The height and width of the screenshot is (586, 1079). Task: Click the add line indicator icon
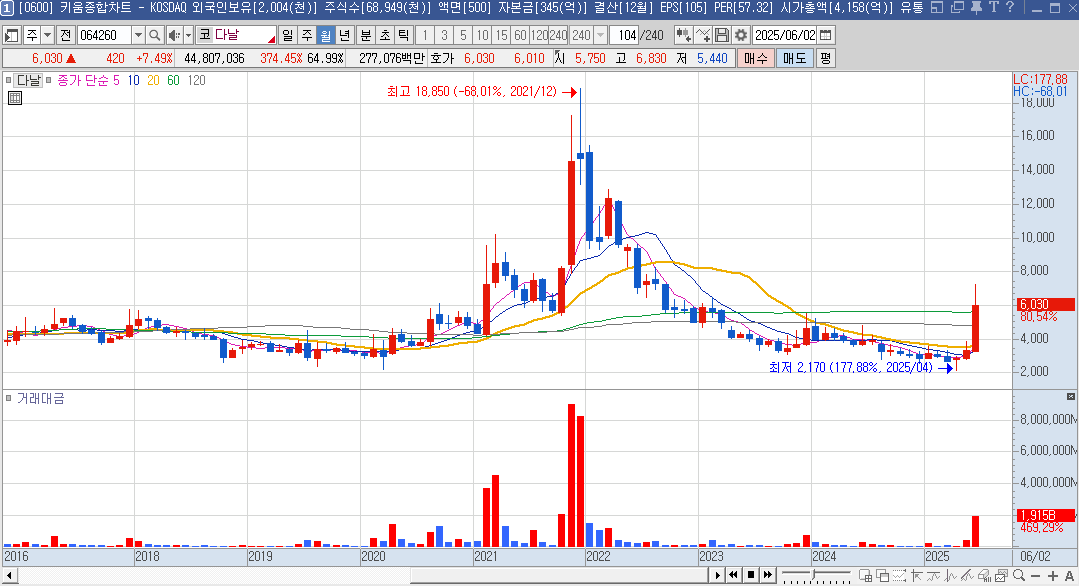click(703, 35)
